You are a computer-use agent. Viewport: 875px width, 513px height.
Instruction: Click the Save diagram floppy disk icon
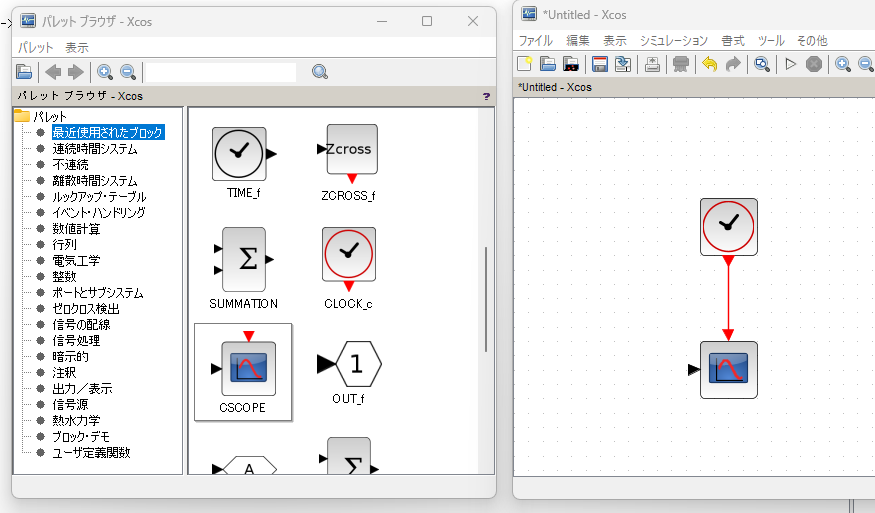coord(600,64)
